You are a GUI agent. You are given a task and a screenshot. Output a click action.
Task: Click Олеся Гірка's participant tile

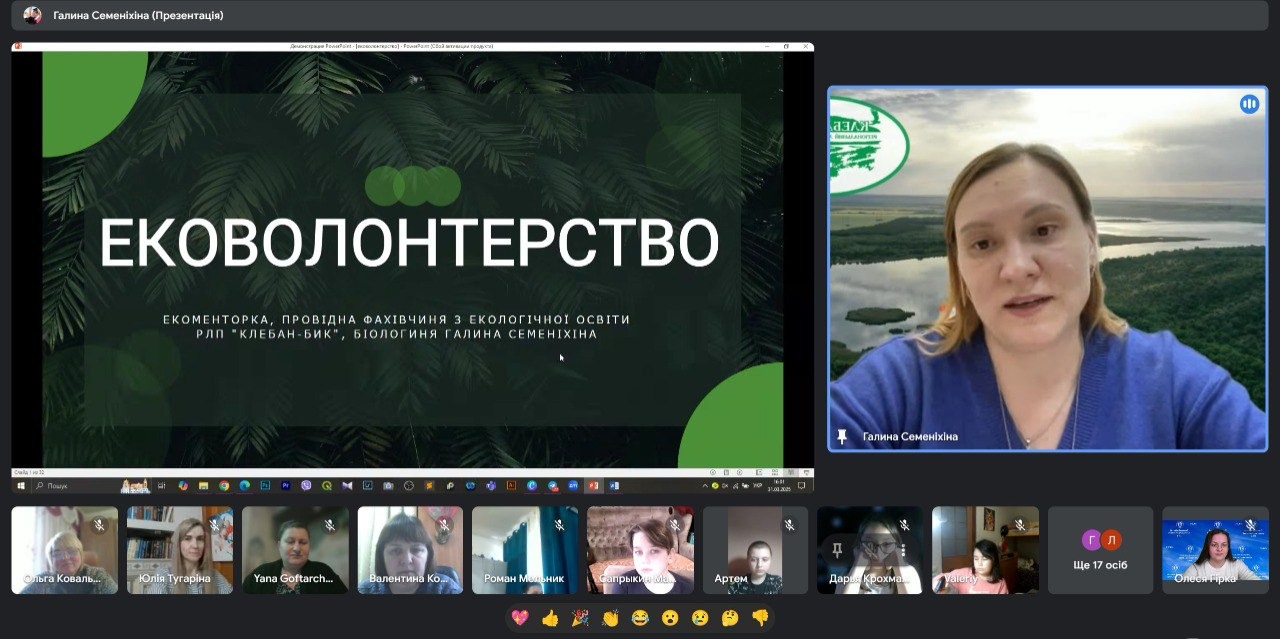[1215, 550]
